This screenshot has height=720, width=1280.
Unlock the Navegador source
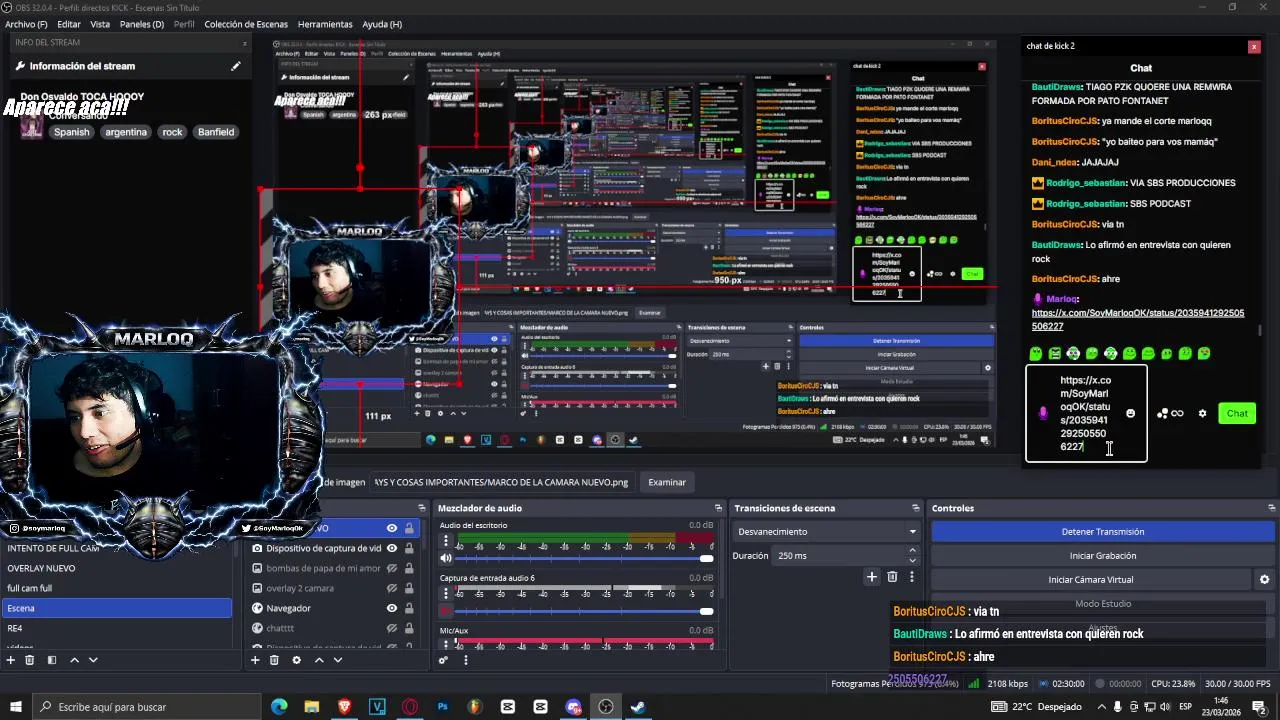click(x=409, y=608)
